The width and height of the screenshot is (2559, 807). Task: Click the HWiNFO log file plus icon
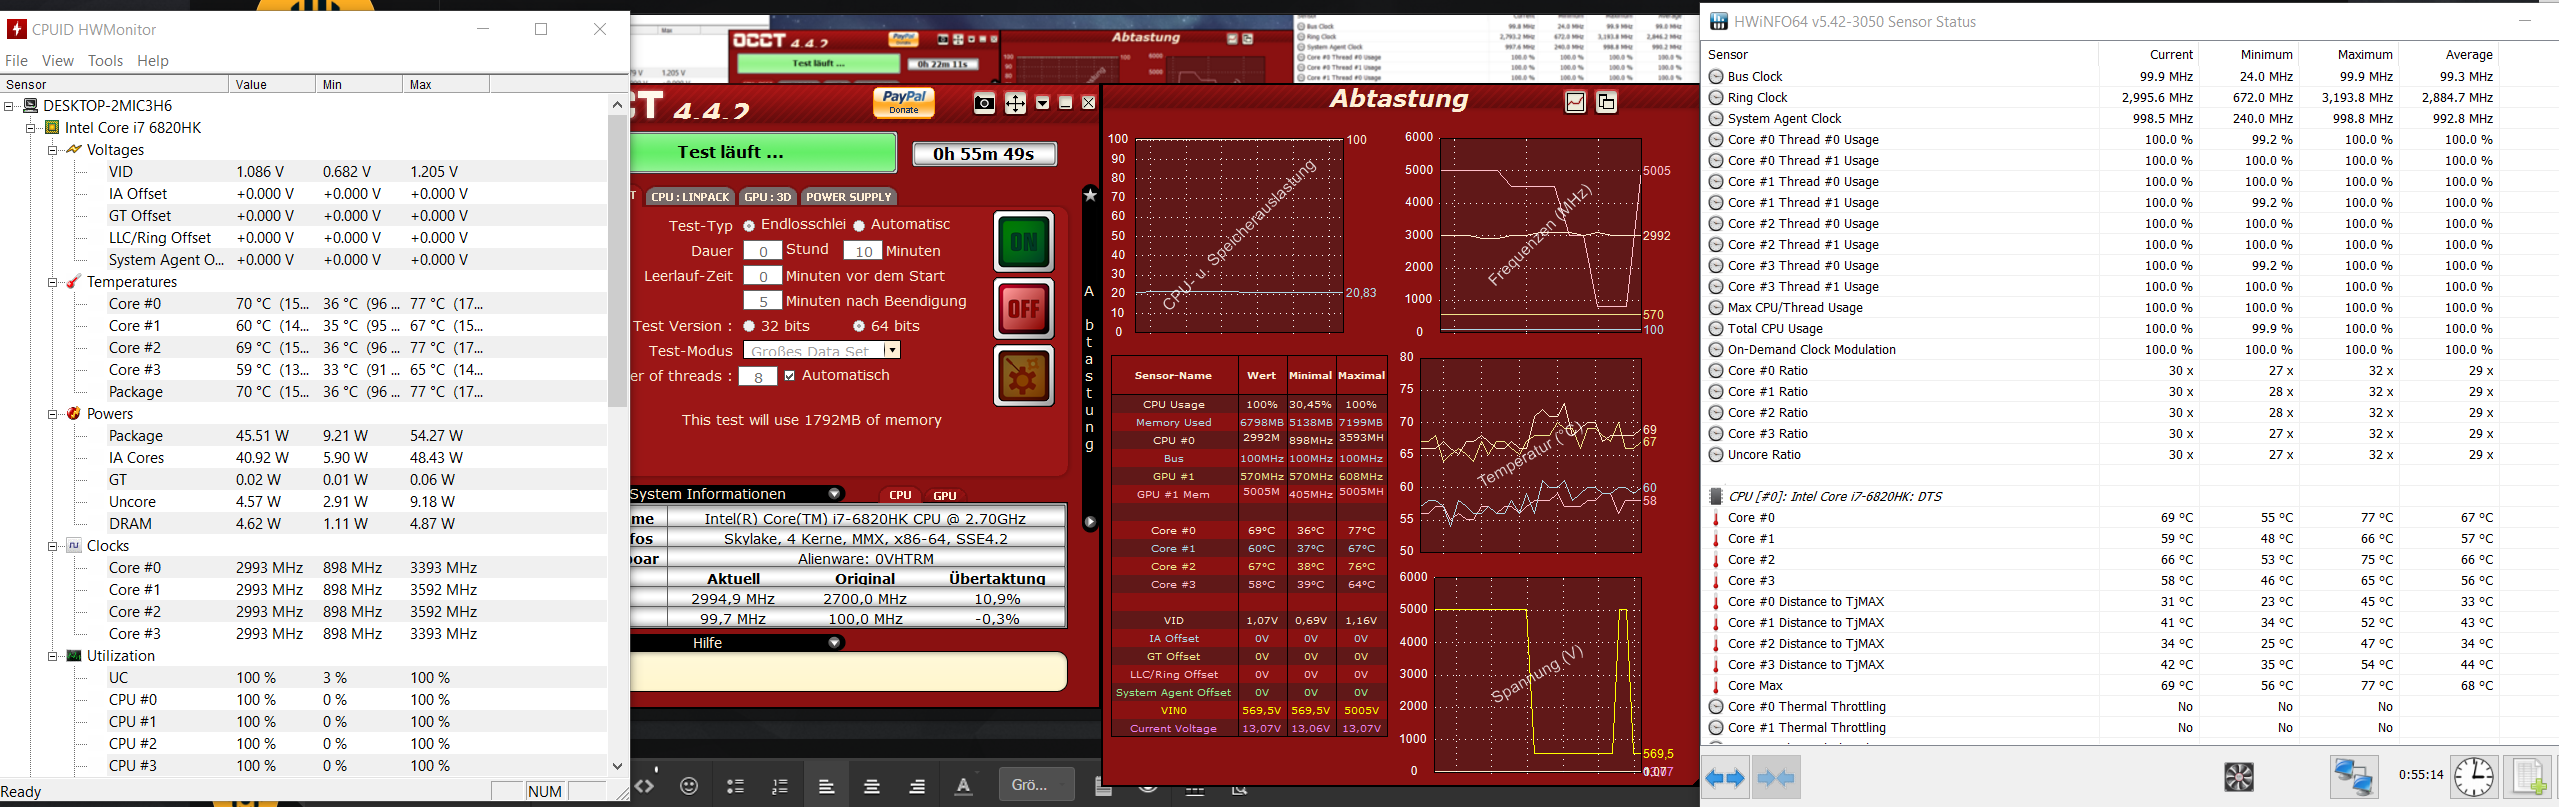pos(2530,777)
